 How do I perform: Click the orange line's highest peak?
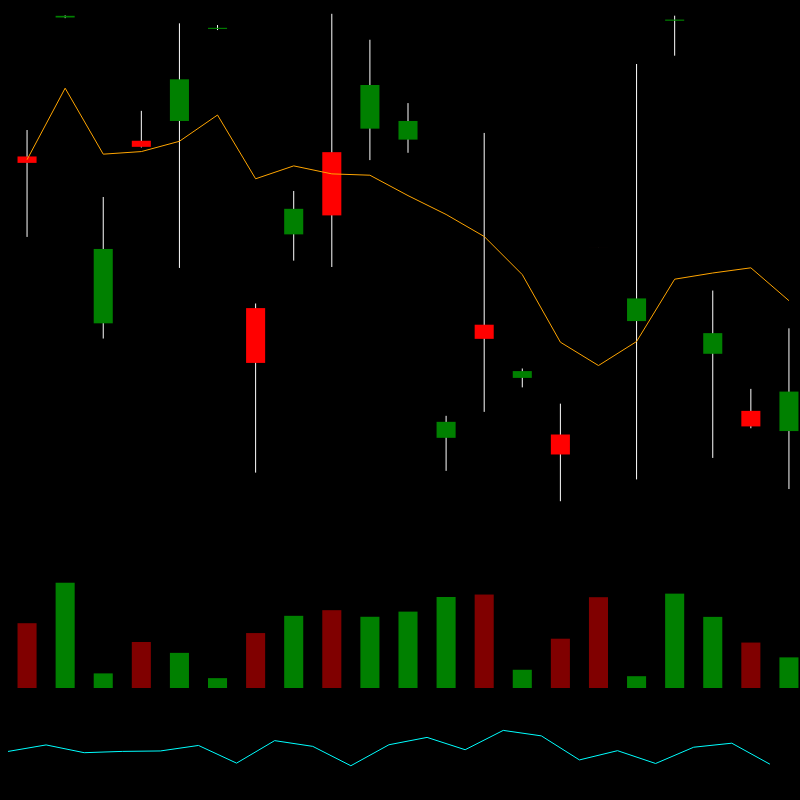tap(65, 89)
